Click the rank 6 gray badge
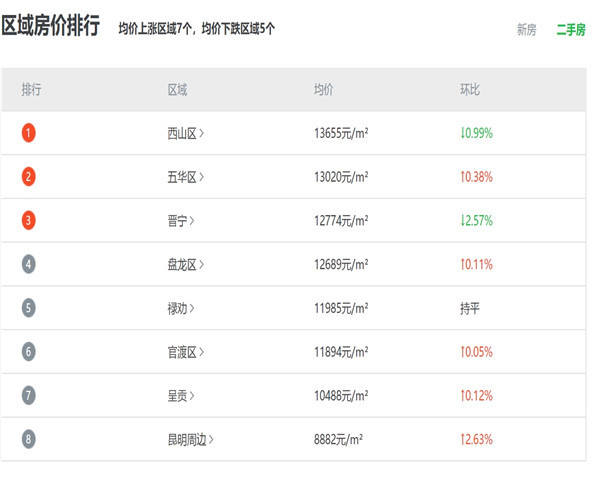 (x=28, y=352)
